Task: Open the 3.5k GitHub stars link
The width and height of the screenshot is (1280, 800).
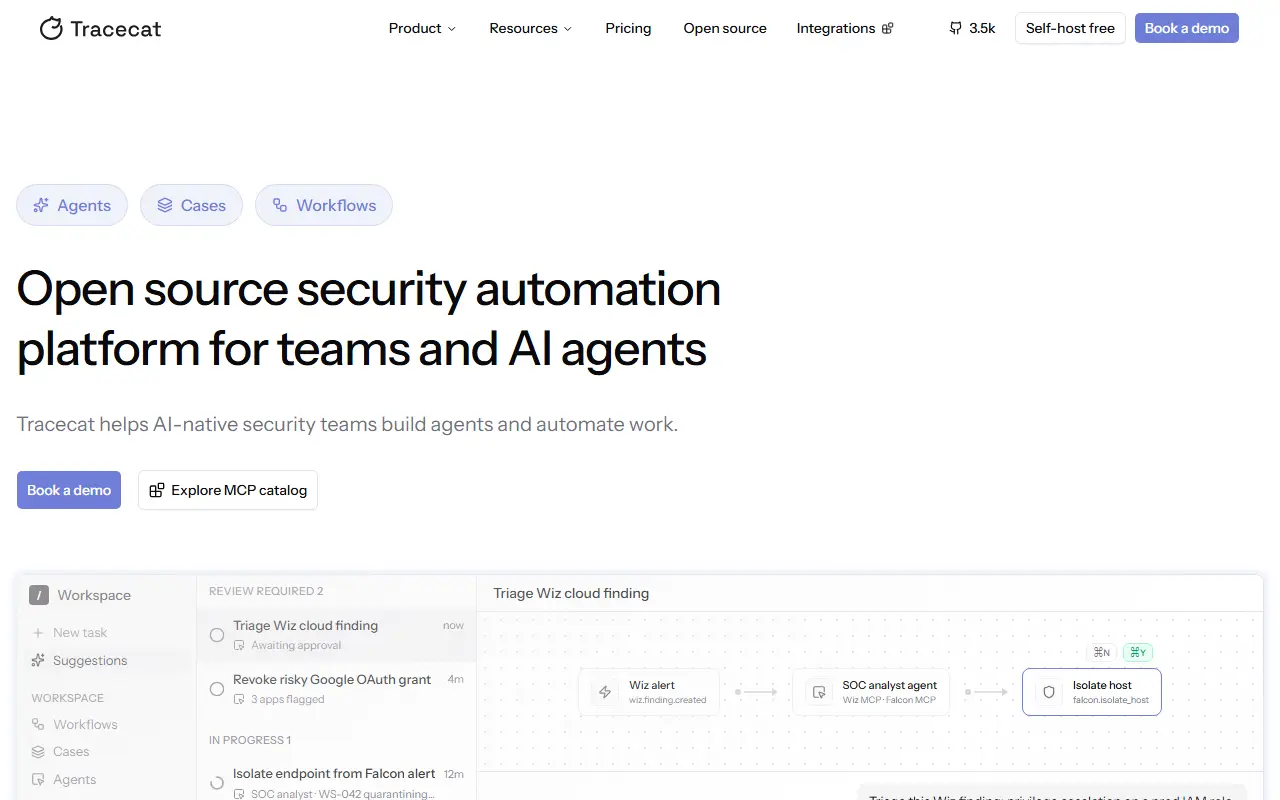Action: (972, 28)
